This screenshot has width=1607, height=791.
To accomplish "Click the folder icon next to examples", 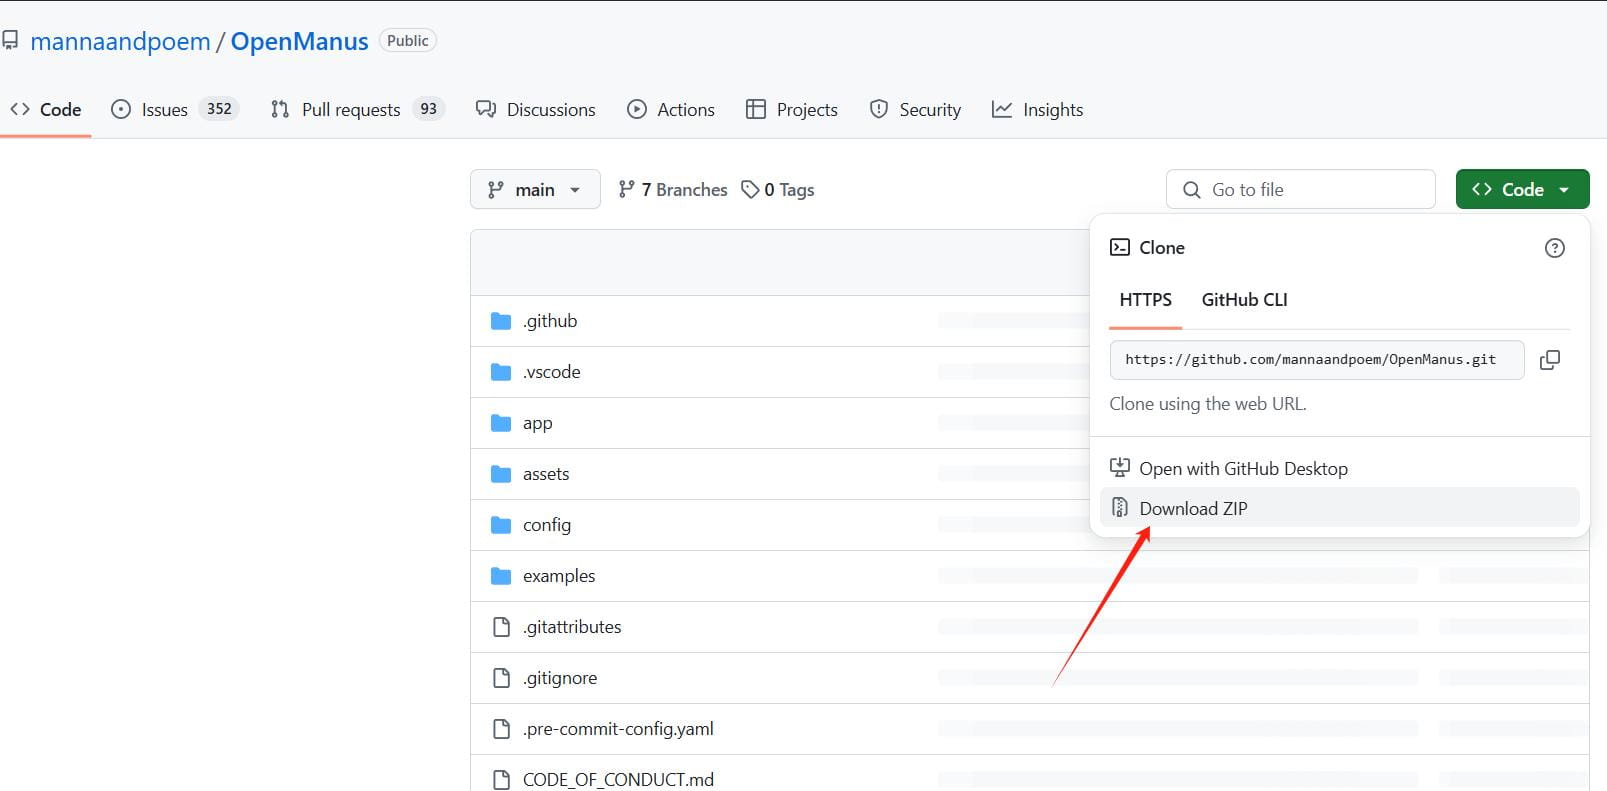I will click(501, 576).
